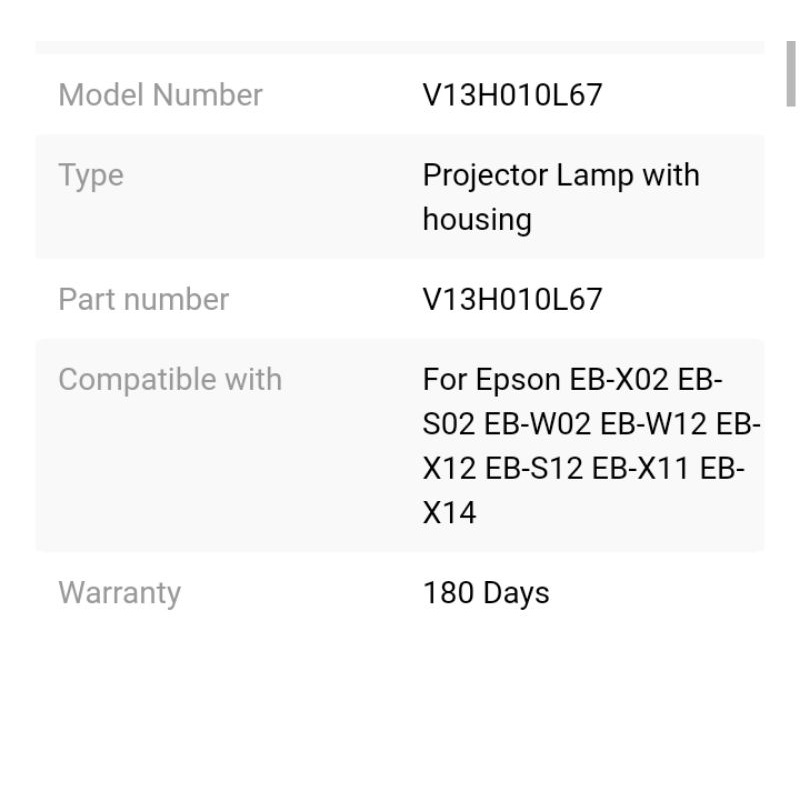
Task: Select the '180 Days' warranty value
Action: tap(486, 592)
